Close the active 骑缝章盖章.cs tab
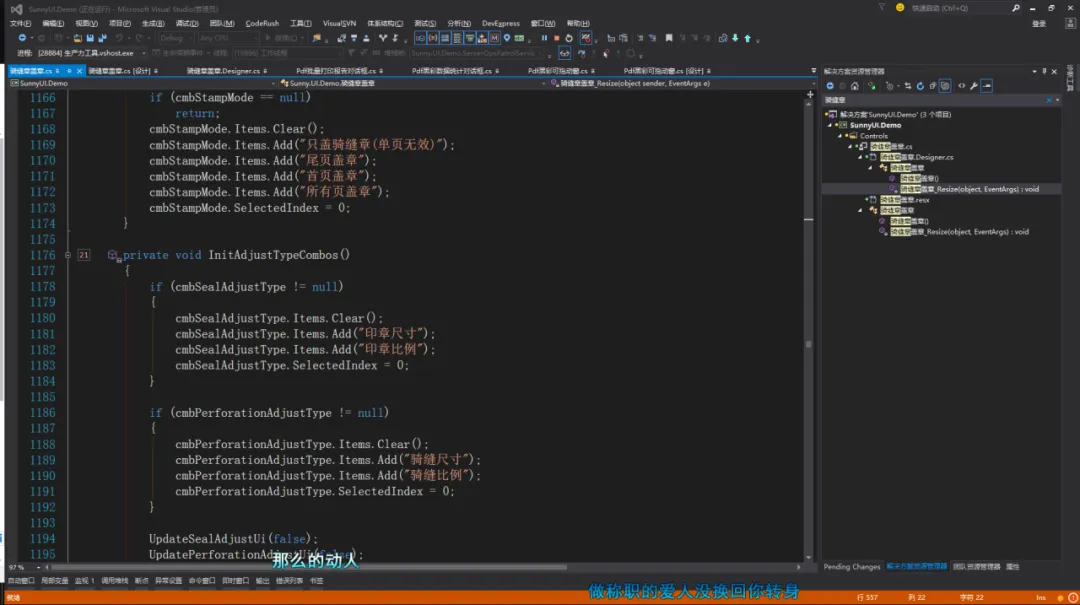The image size is (1080, 605). (79, 71)
